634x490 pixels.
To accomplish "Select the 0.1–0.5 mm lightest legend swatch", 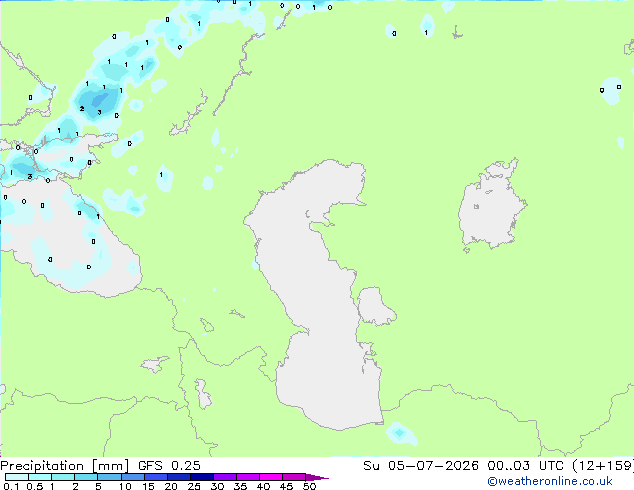I will (17, 477).
